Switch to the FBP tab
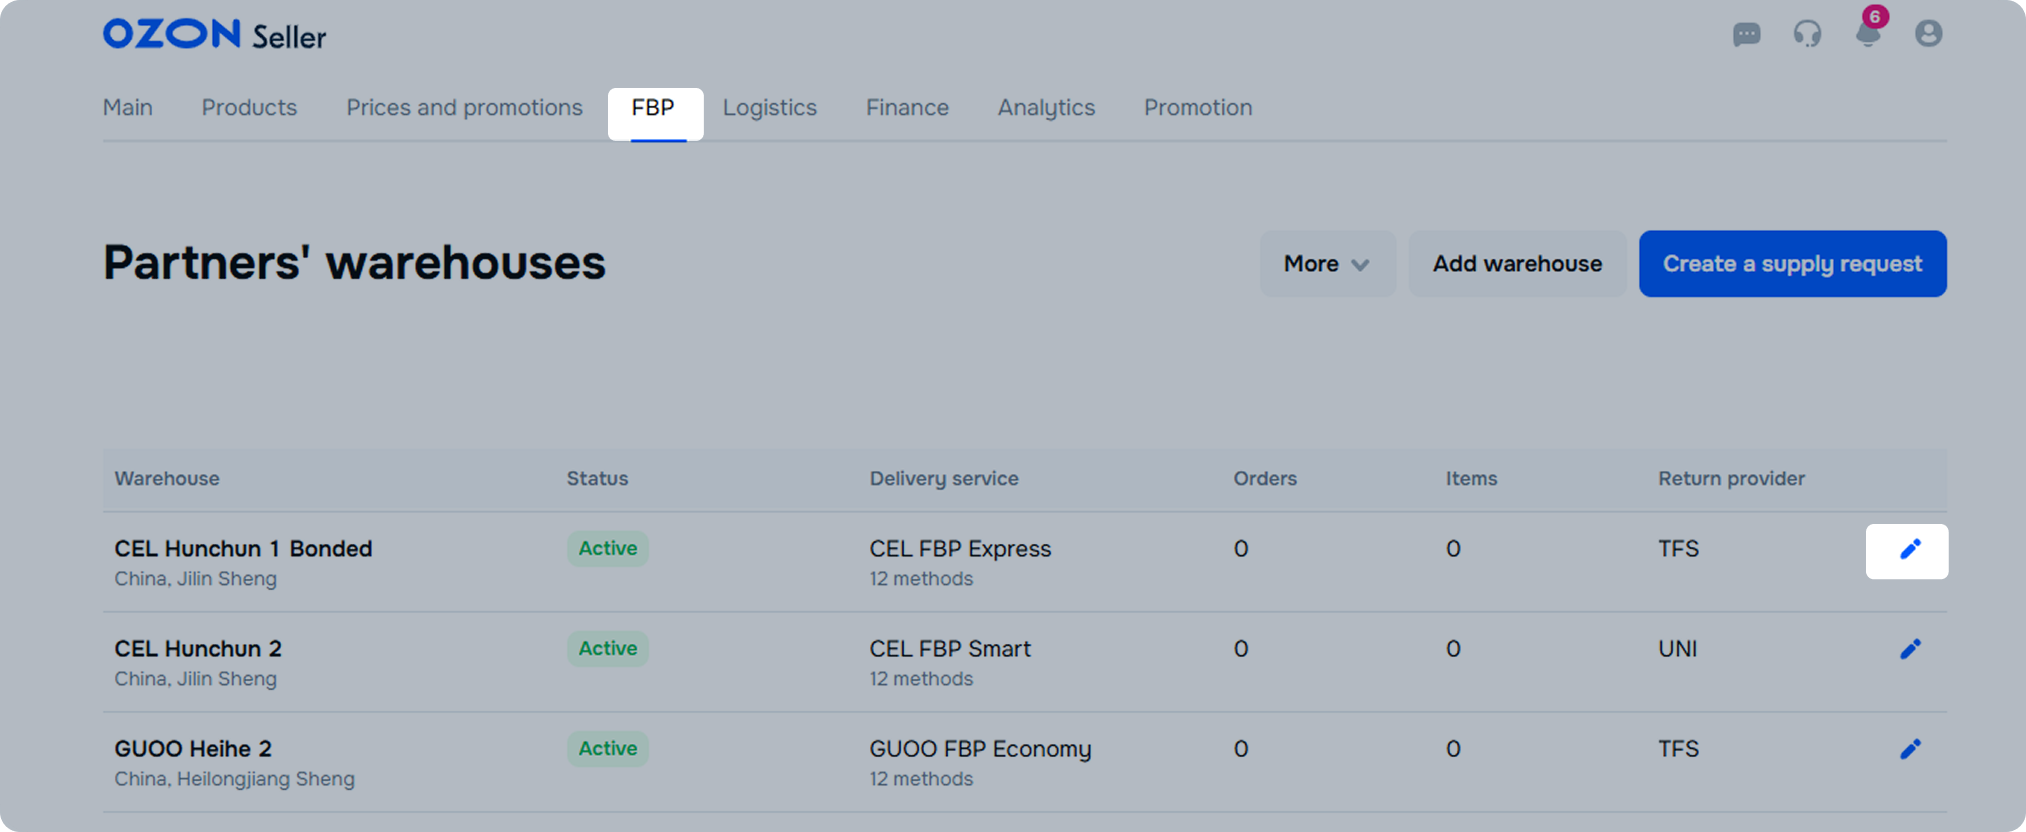Viewport: 2026px width, 832px height. point(654,108)
